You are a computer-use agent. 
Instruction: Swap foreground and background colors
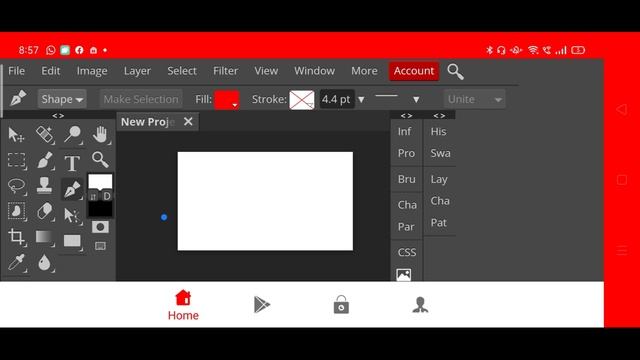[93, 196]
